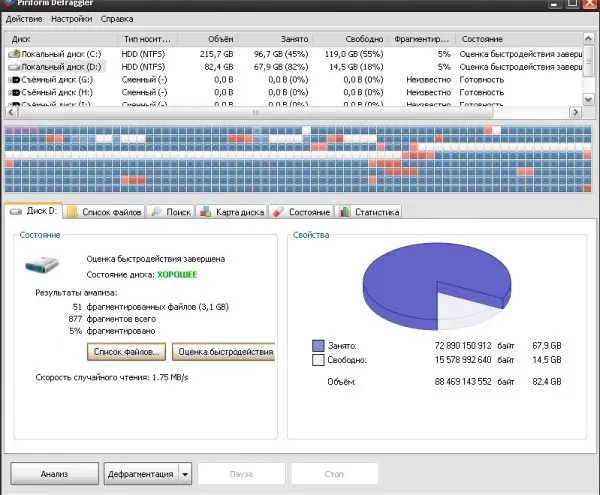Sort by the Тип носителя column header
Image resolution: width=600 pixels, height=495 pixels.
coord(147,39)
